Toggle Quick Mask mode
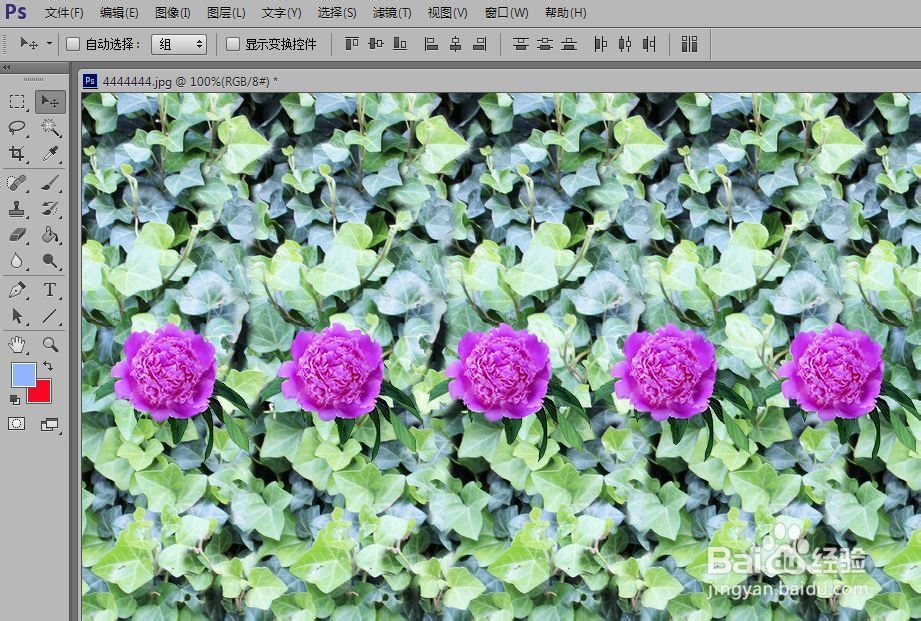Image resolution: width=921 pixels, height=621 pixels. click(16, 424)
